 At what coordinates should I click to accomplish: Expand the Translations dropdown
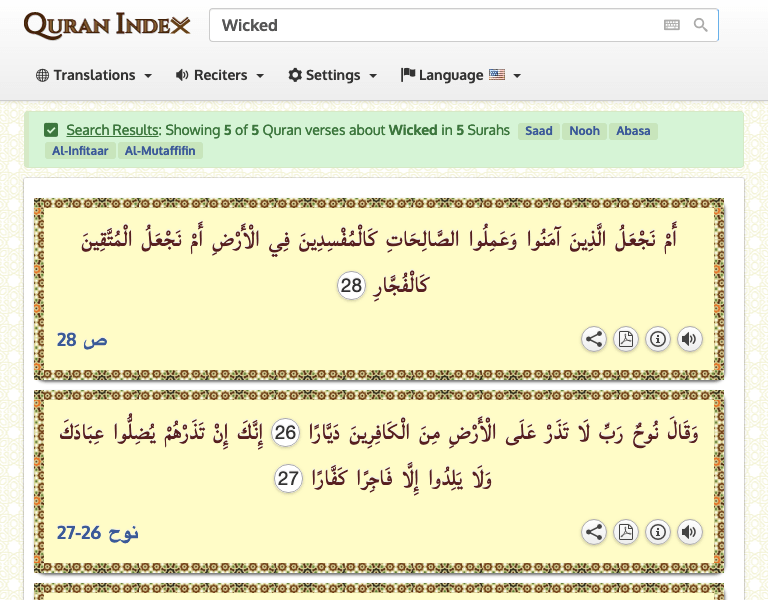(x=93, y=75)
